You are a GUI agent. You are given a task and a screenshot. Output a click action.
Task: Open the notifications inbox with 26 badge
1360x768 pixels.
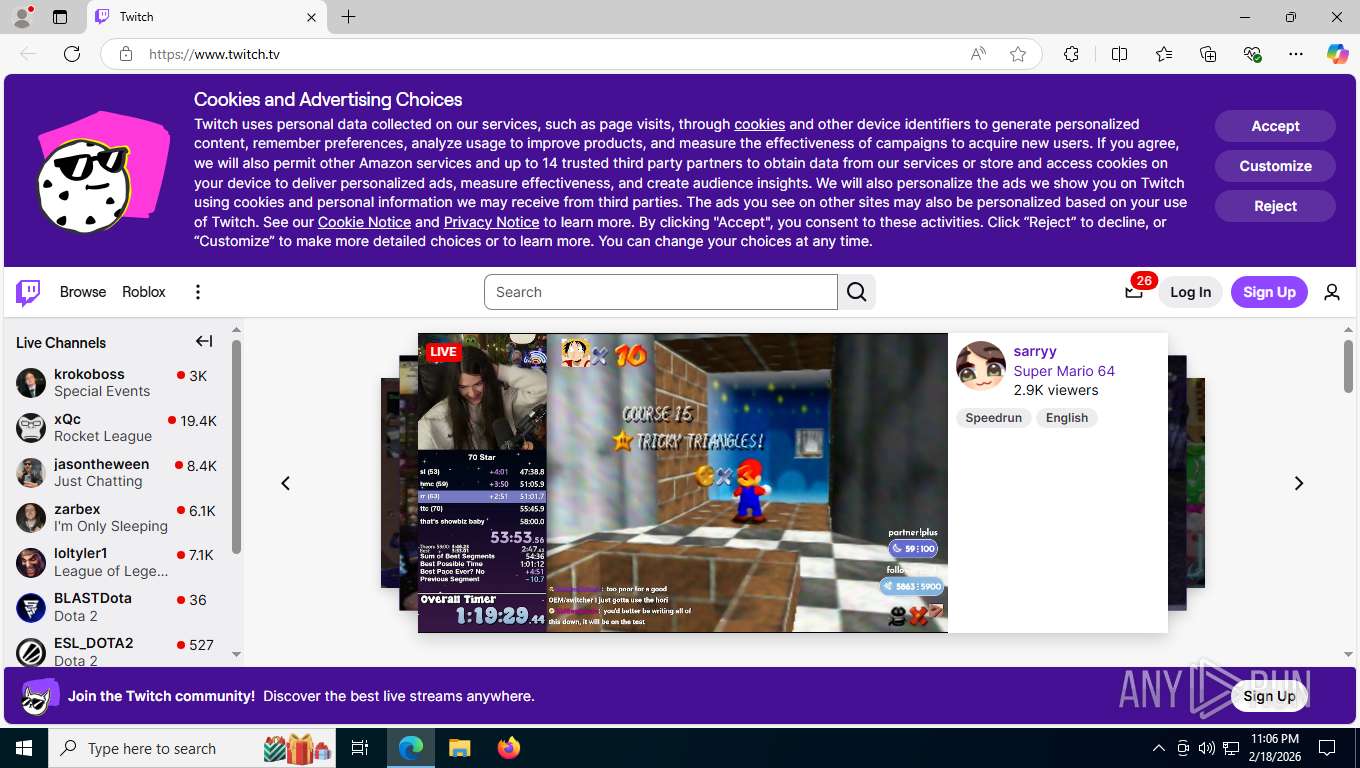pos(1134,292)
